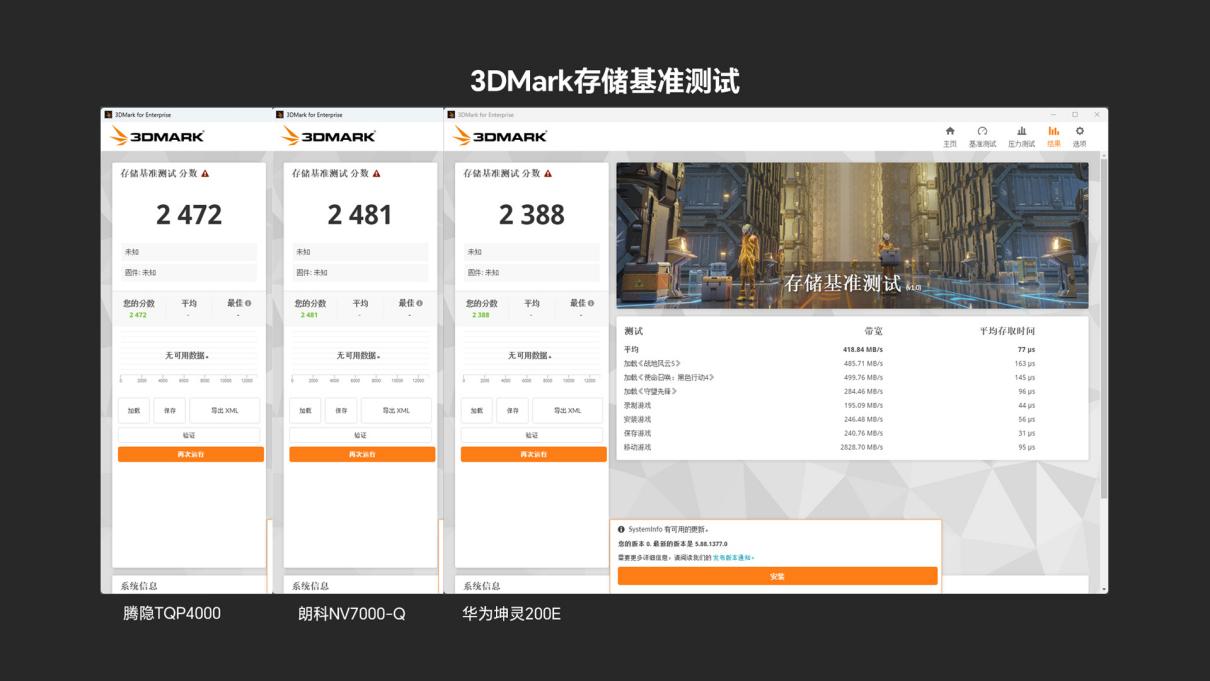
Task: Click 最佳 info icon in the 2 388 panel
Action: pyautogui.click(x=591, y=303)
